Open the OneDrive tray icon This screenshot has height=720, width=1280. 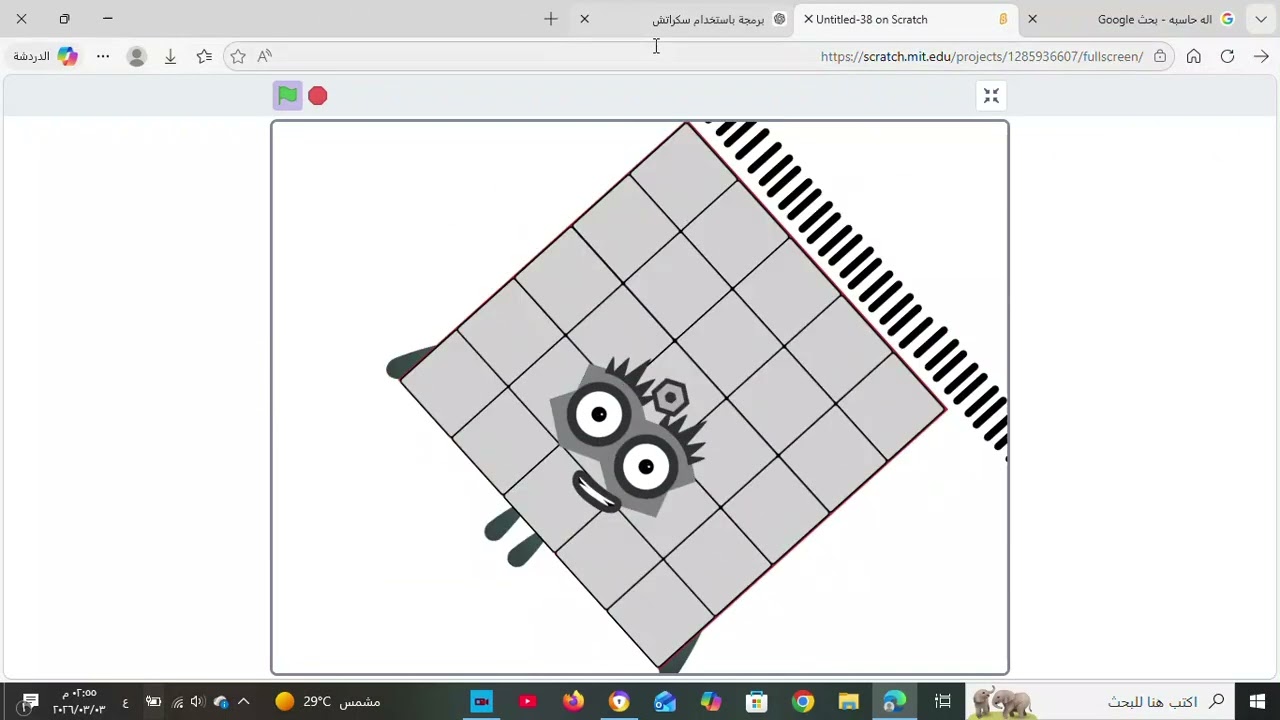[x=221, y=701]
